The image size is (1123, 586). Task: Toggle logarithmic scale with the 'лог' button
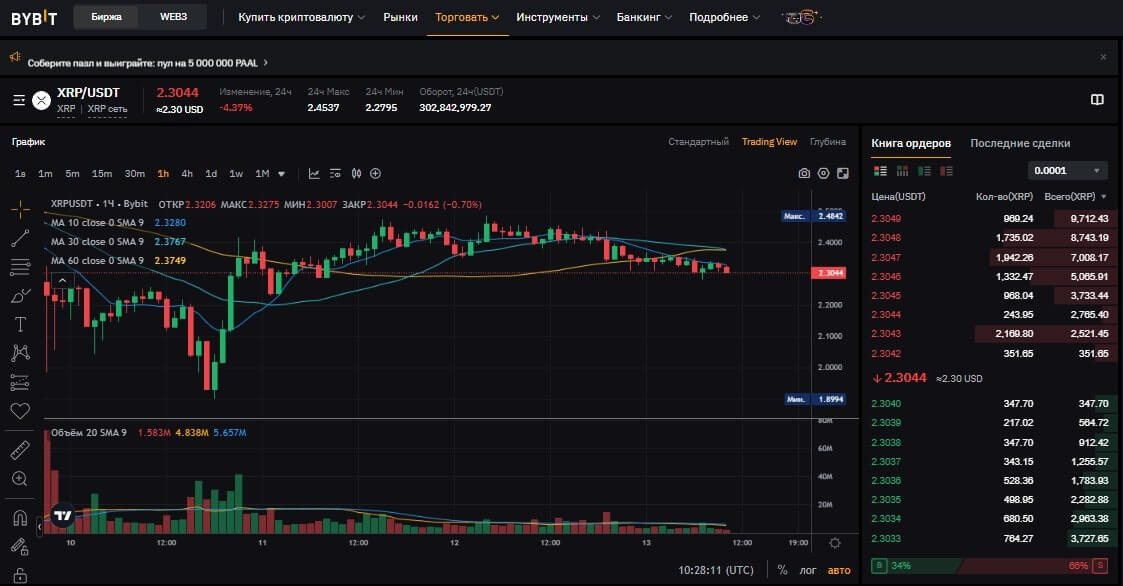[808, 570]
